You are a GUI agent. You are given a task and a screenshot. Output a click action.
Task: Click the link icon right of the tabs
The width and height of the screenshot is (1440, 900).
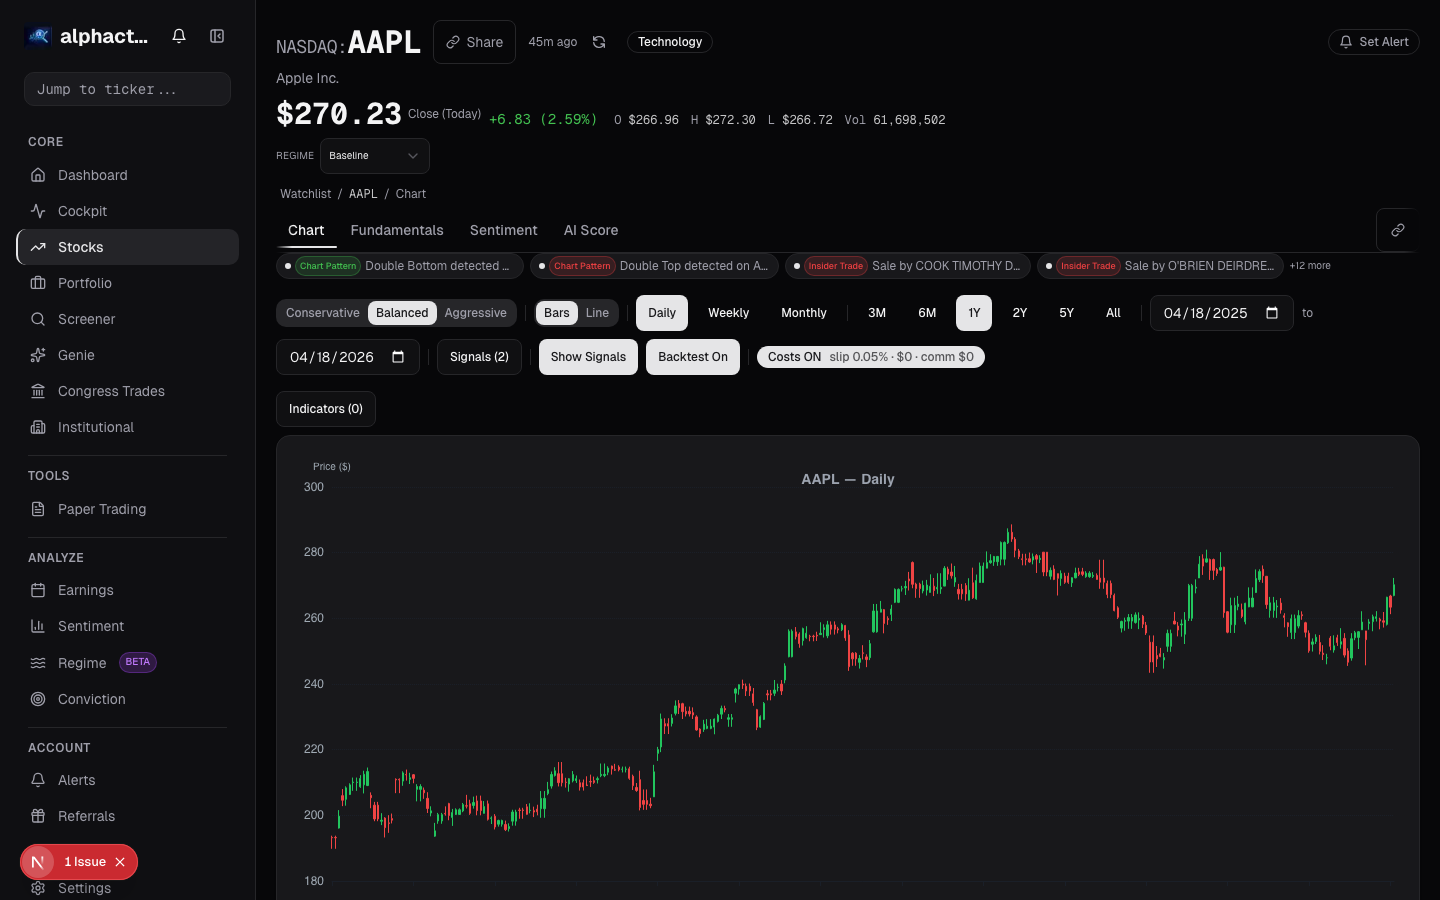pos(1396,230)
